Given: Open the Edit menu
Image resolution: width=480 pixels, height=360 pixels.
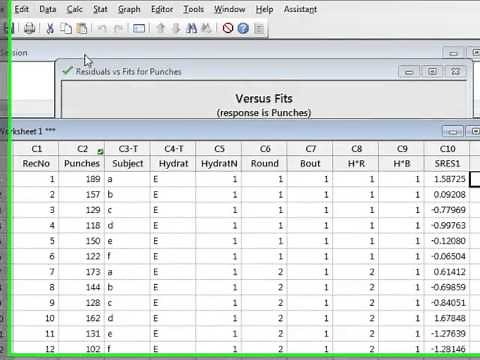Looking at the screenshot, I should [x=22, y=9].
